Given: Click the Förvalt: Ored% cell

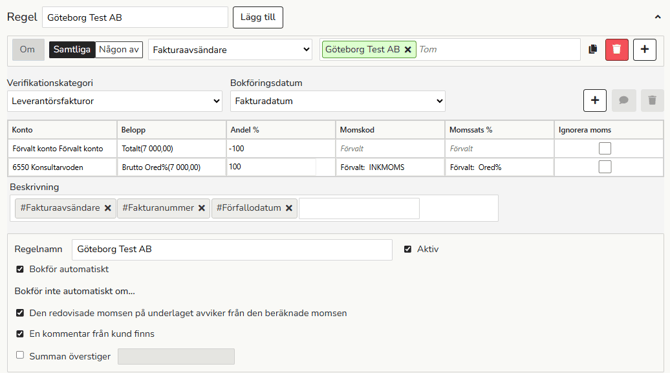Looking at the screenshot, I should pyautogui.click(x=499, y=167).
